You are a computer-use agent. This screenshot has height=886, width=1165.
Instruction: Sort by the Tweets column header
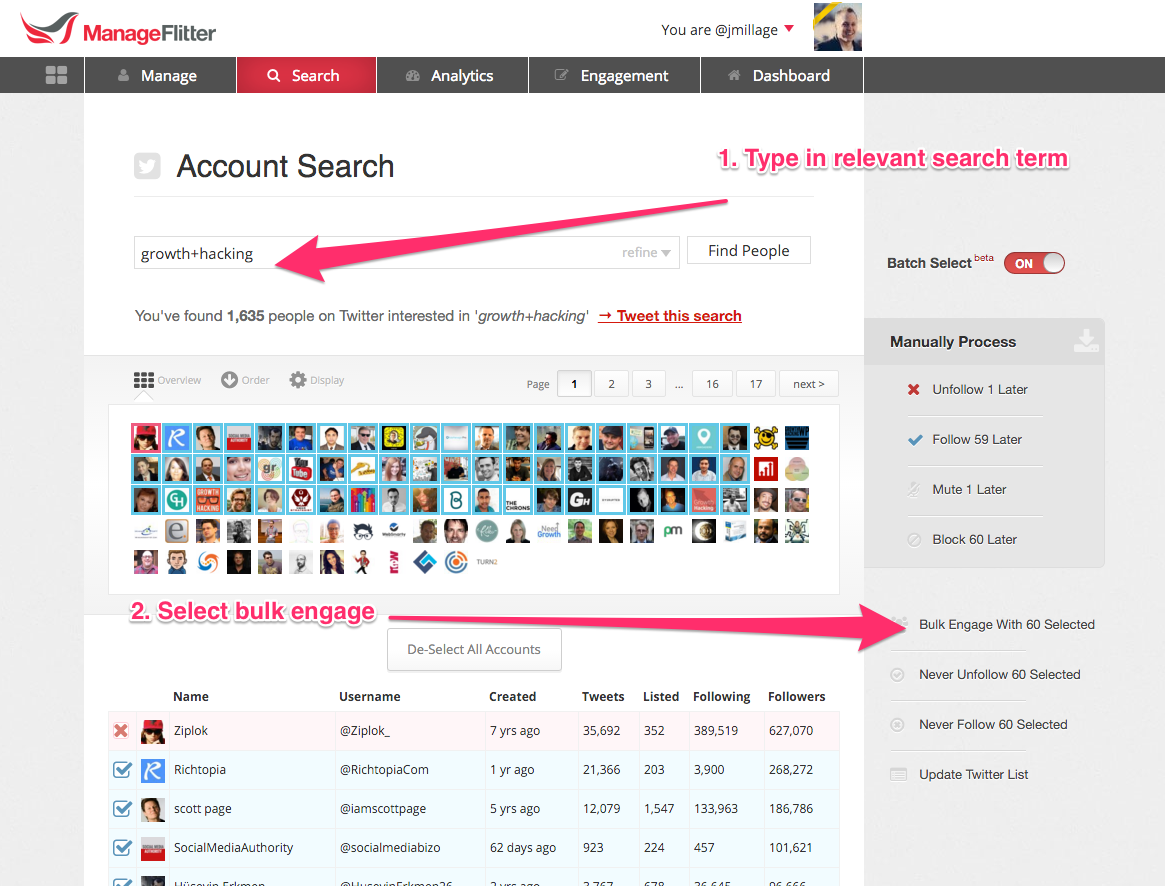(x=603, y=696)
